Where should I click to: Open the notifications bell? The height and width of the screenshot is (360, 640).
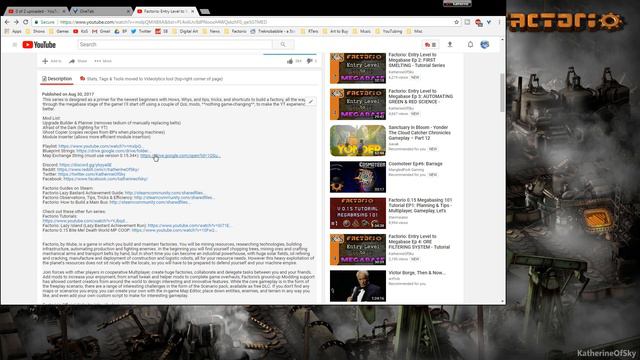click(470, 44)
